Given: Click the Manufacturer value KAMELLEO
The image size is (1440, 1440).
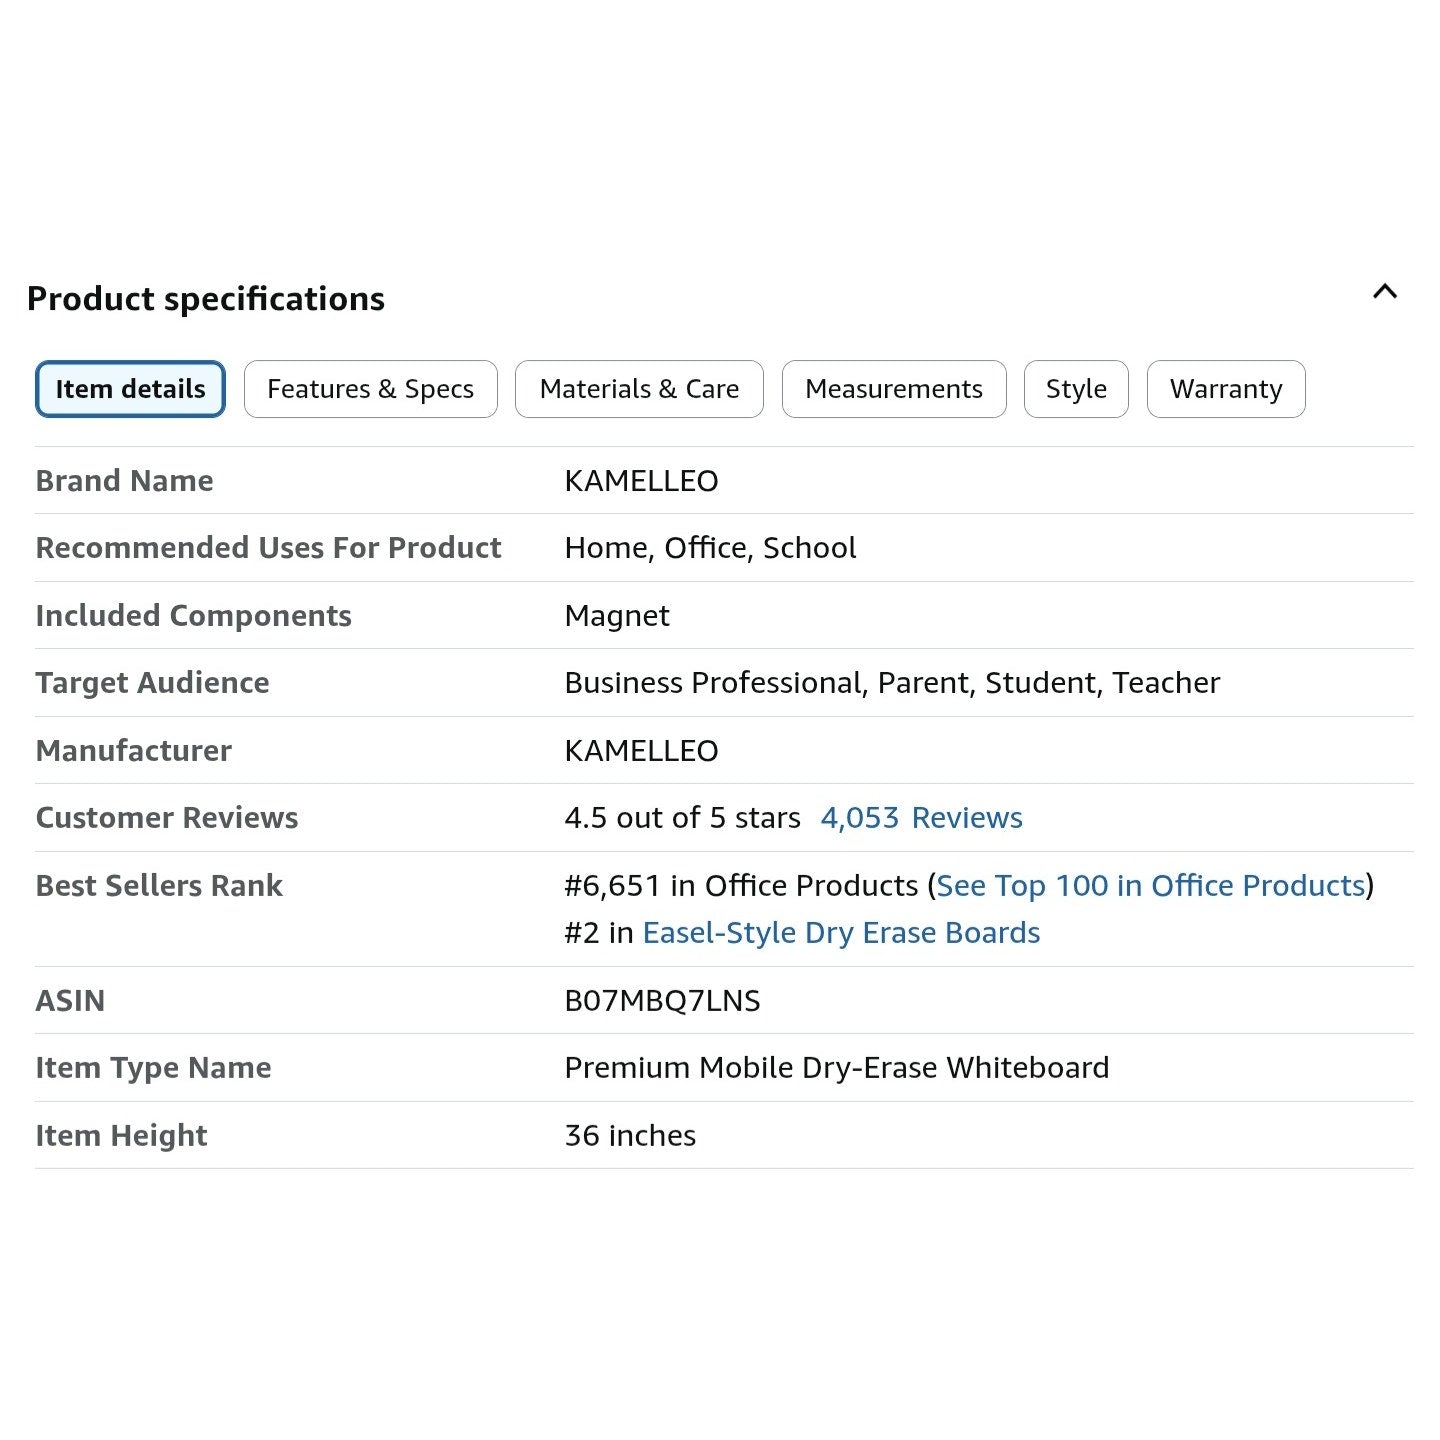Looking at the screenshot, I should (641, 751).
